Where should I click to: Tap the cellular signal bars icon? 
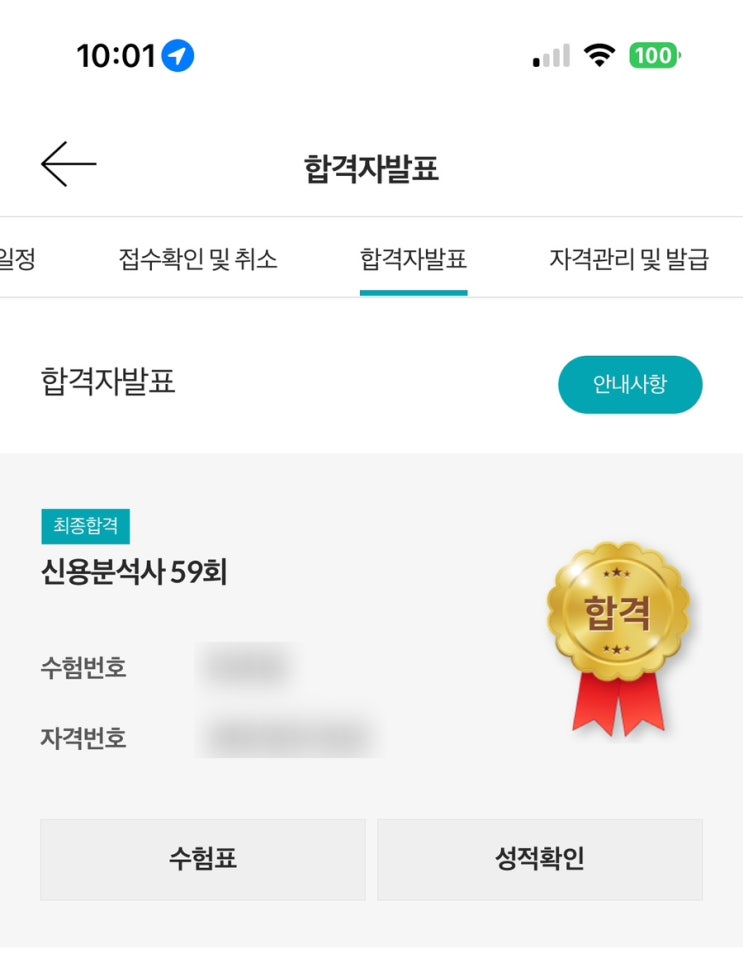pyautogui.click(x=551, y=56)
